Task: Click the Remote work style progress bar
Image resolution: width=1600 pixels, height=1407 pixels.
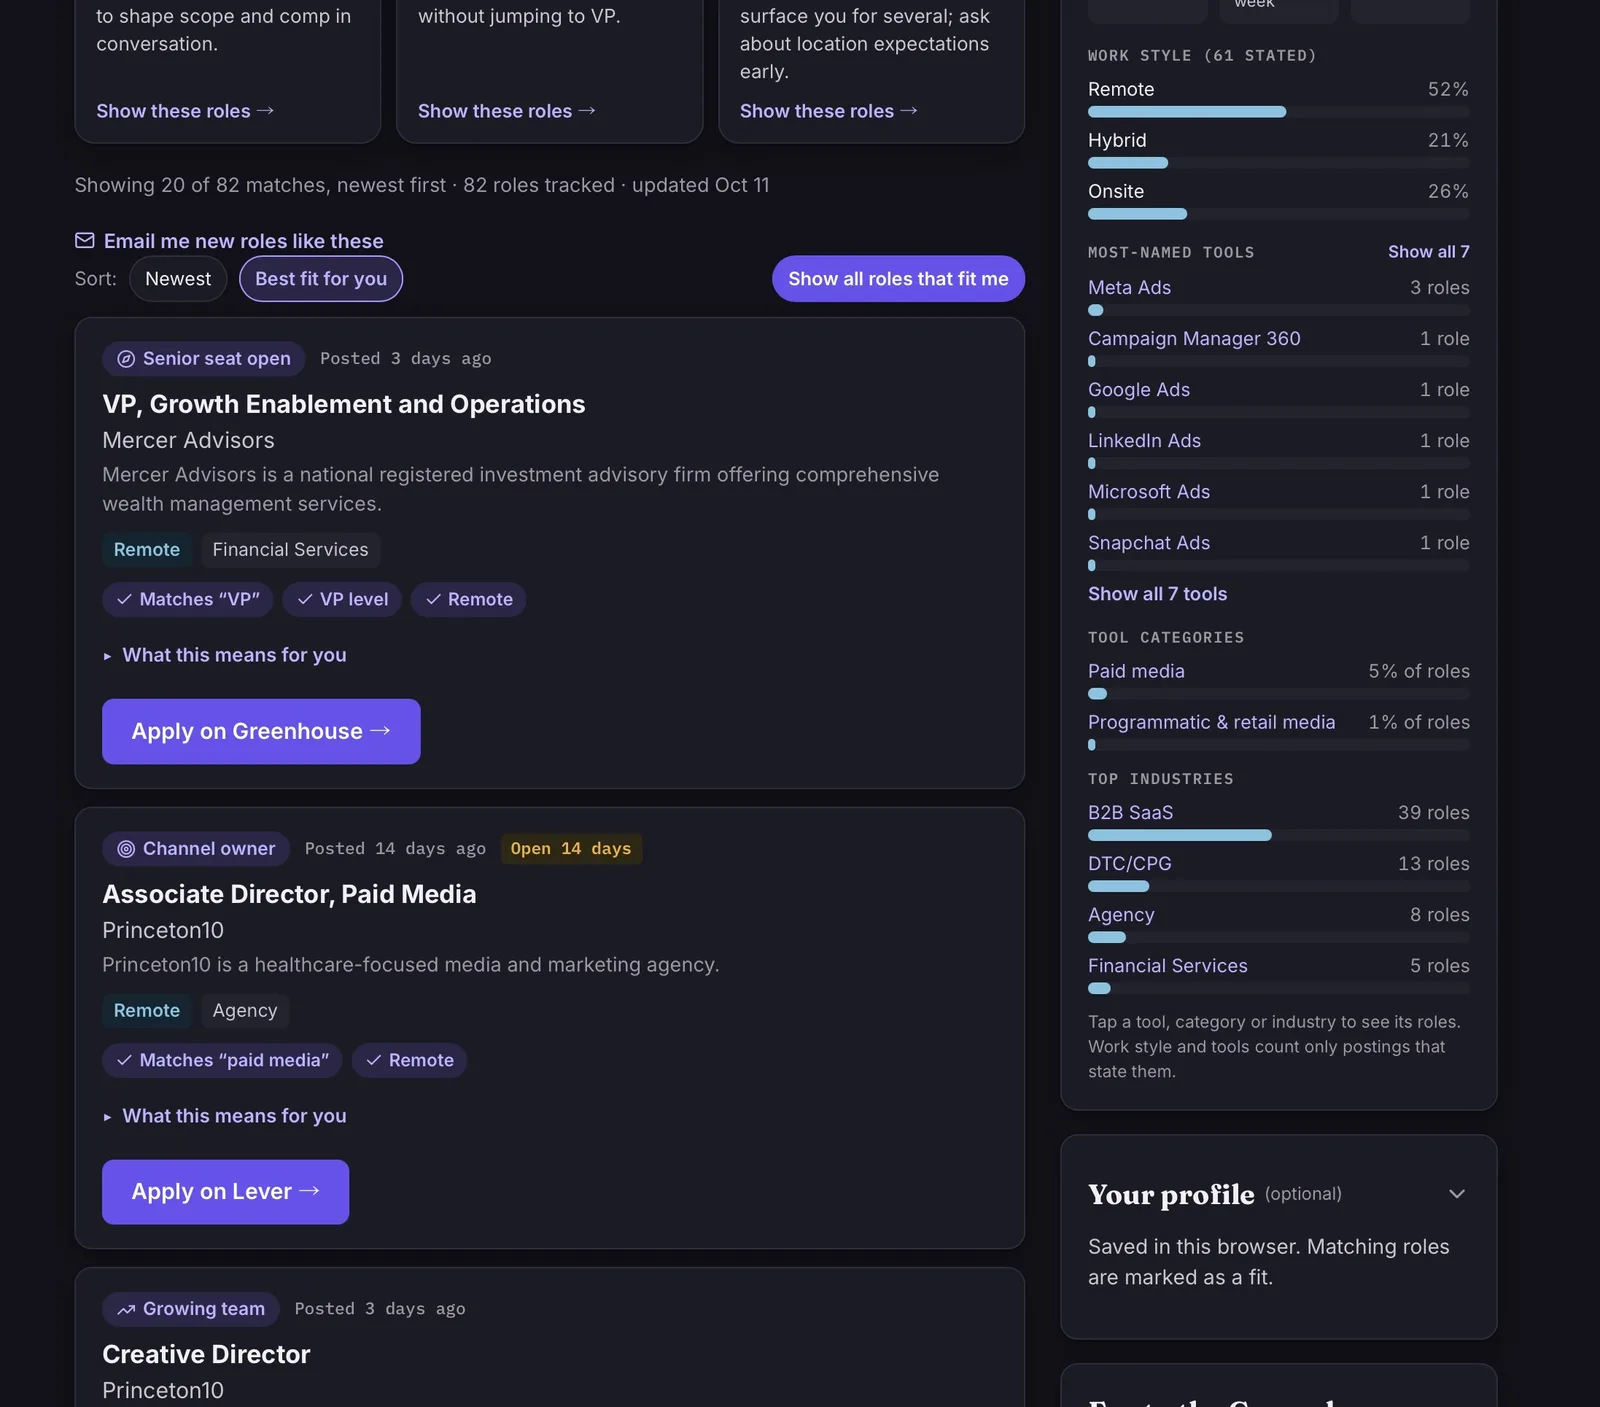Action: [x=1279, y=112]
